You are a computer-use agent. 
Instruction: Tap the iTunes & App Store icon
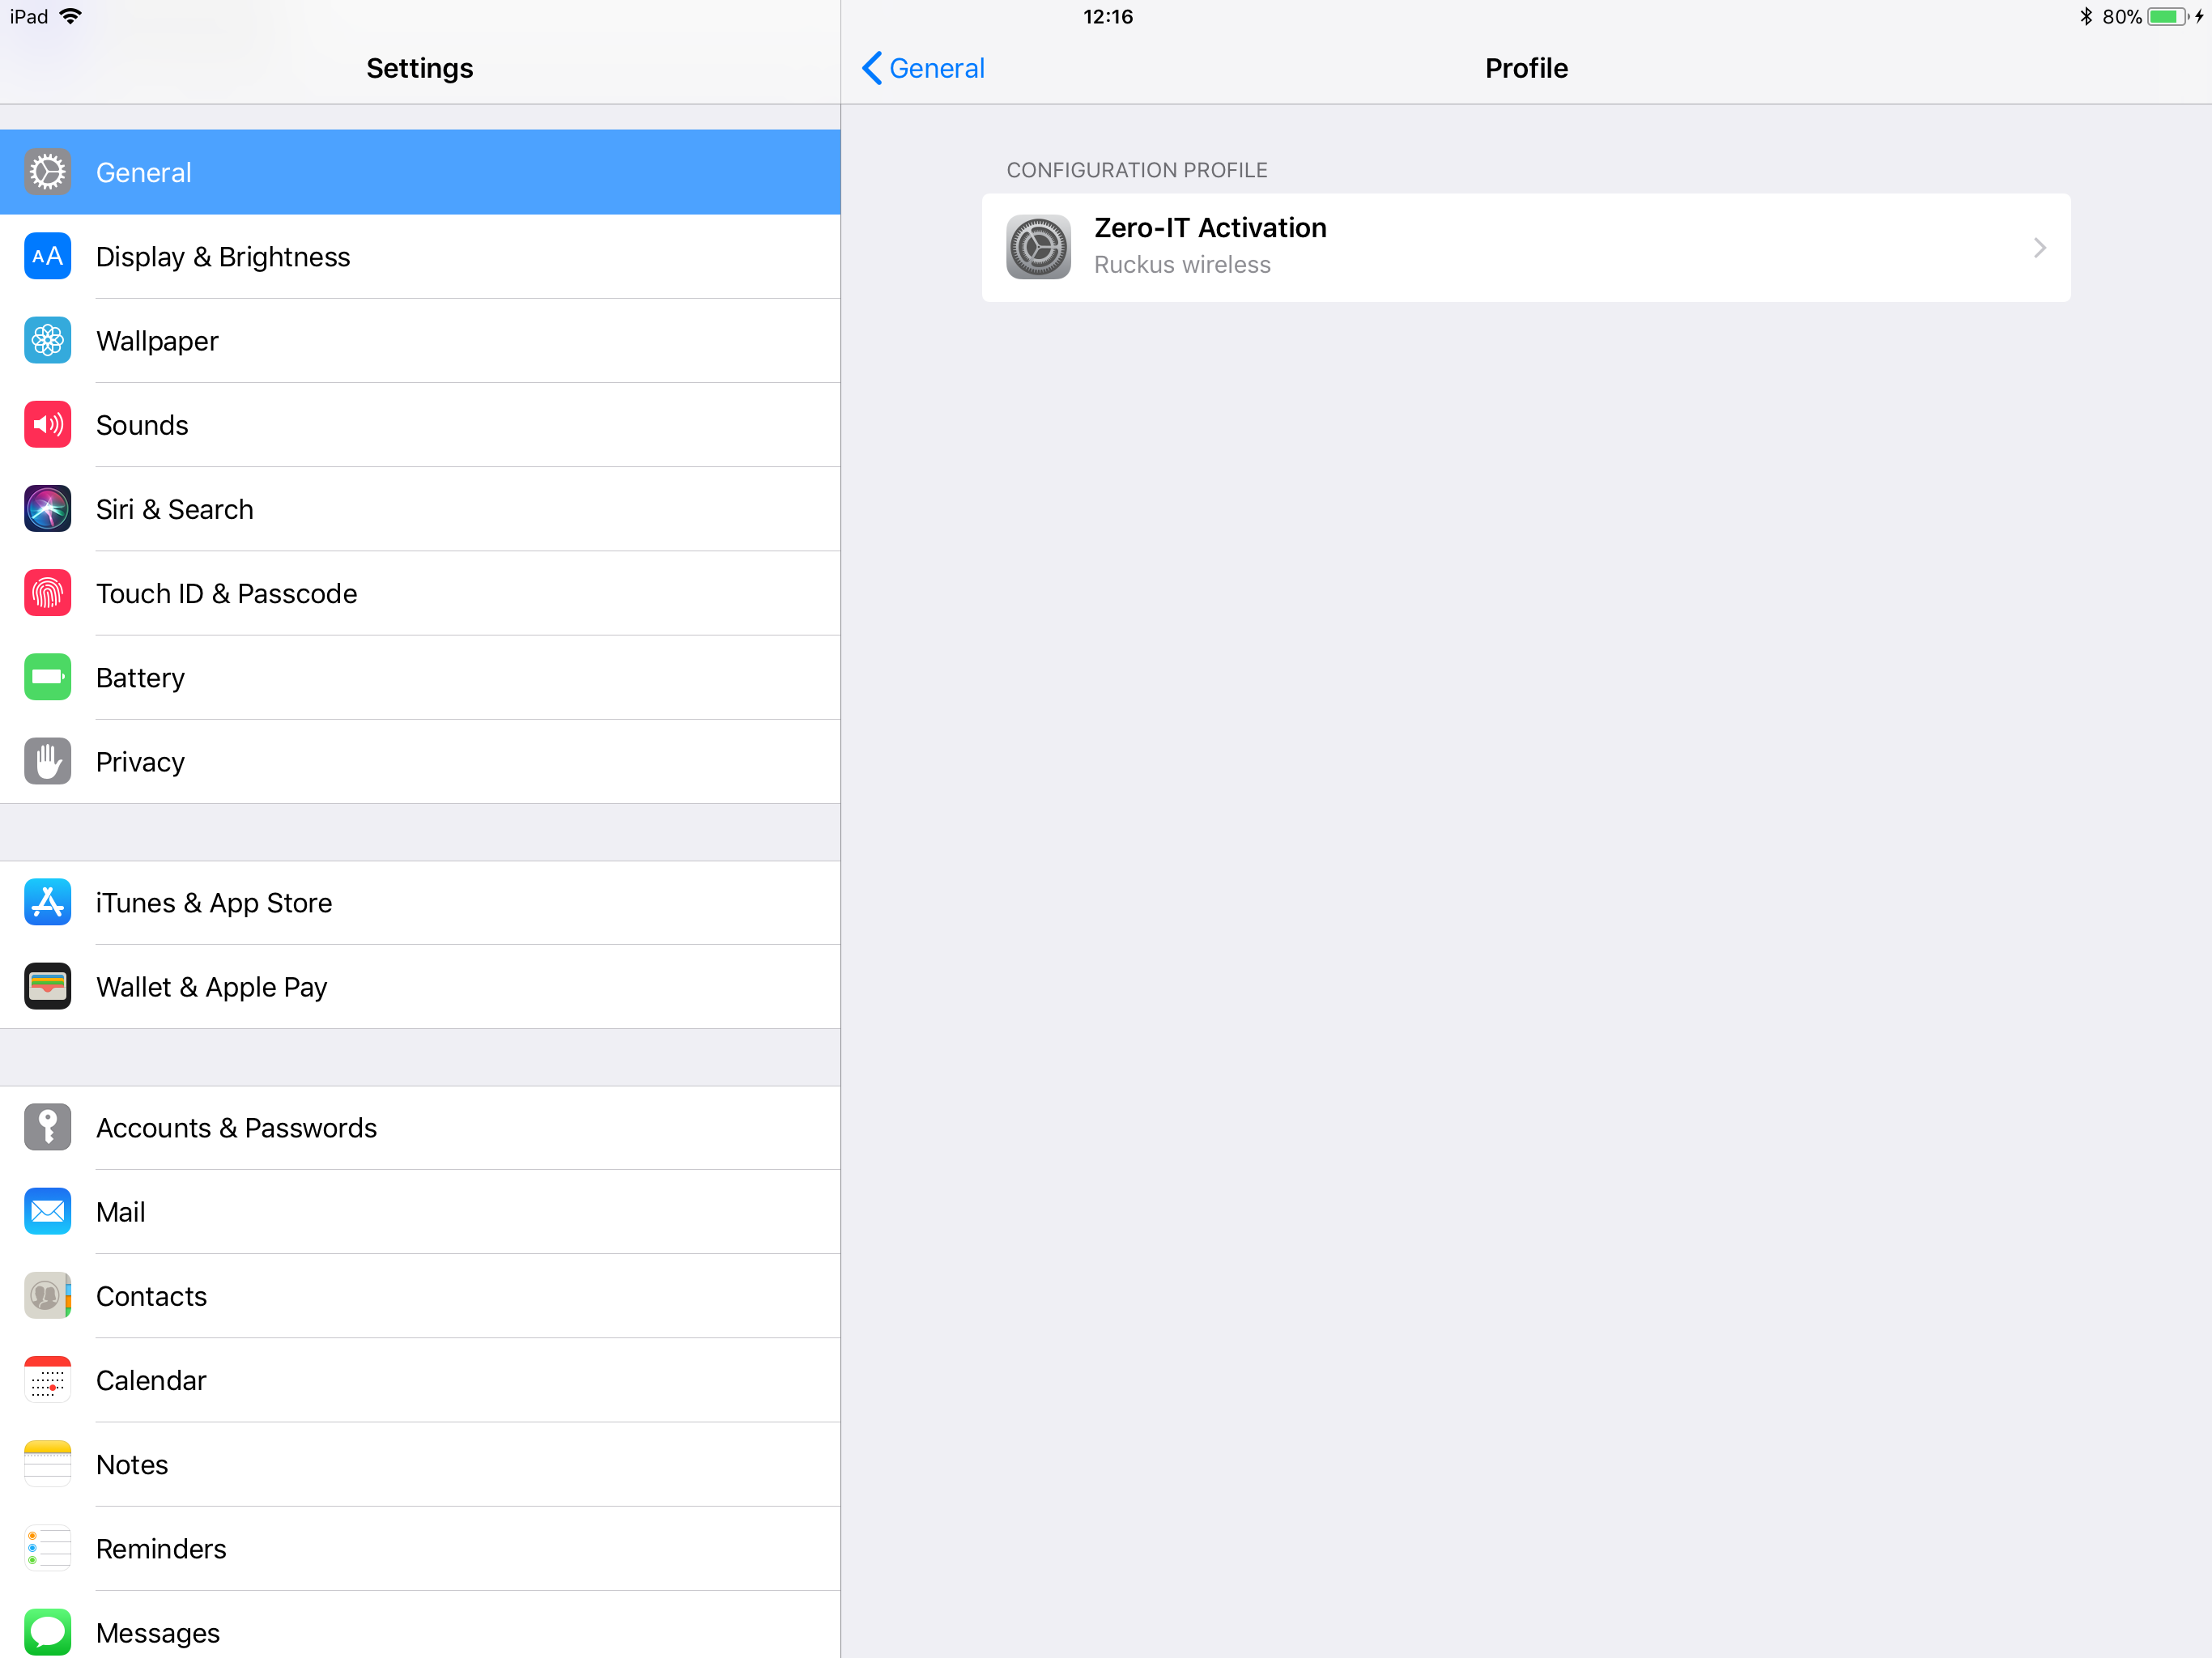[47, 903]
